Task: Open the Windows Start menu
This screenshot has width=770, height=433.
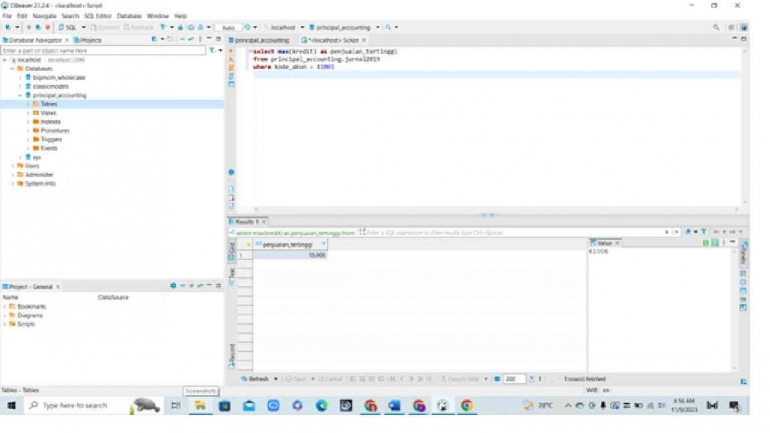Action: [11, 406]
